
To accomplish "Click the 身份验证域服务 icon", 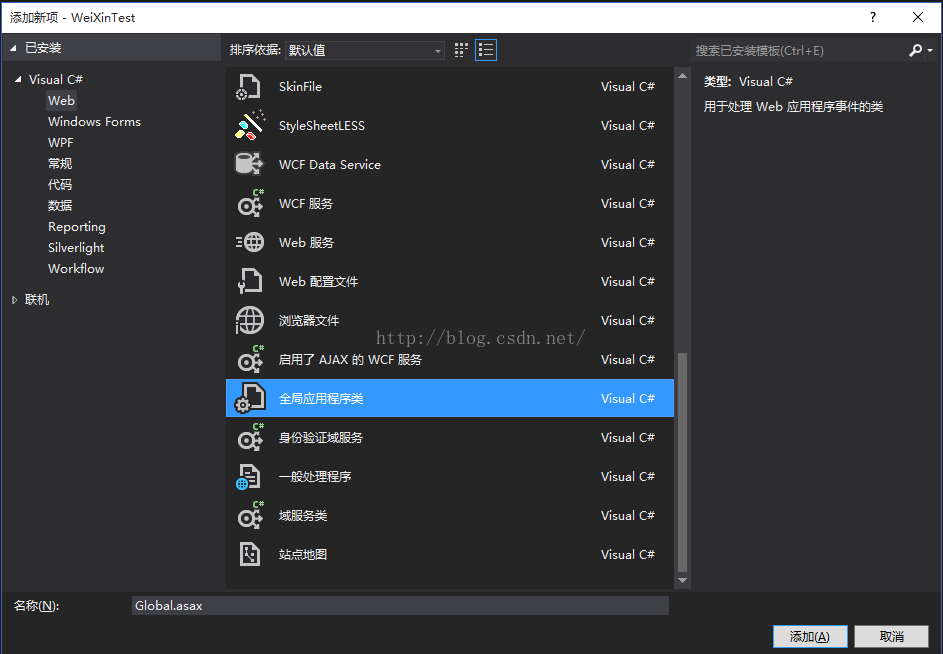I will 250,437.
